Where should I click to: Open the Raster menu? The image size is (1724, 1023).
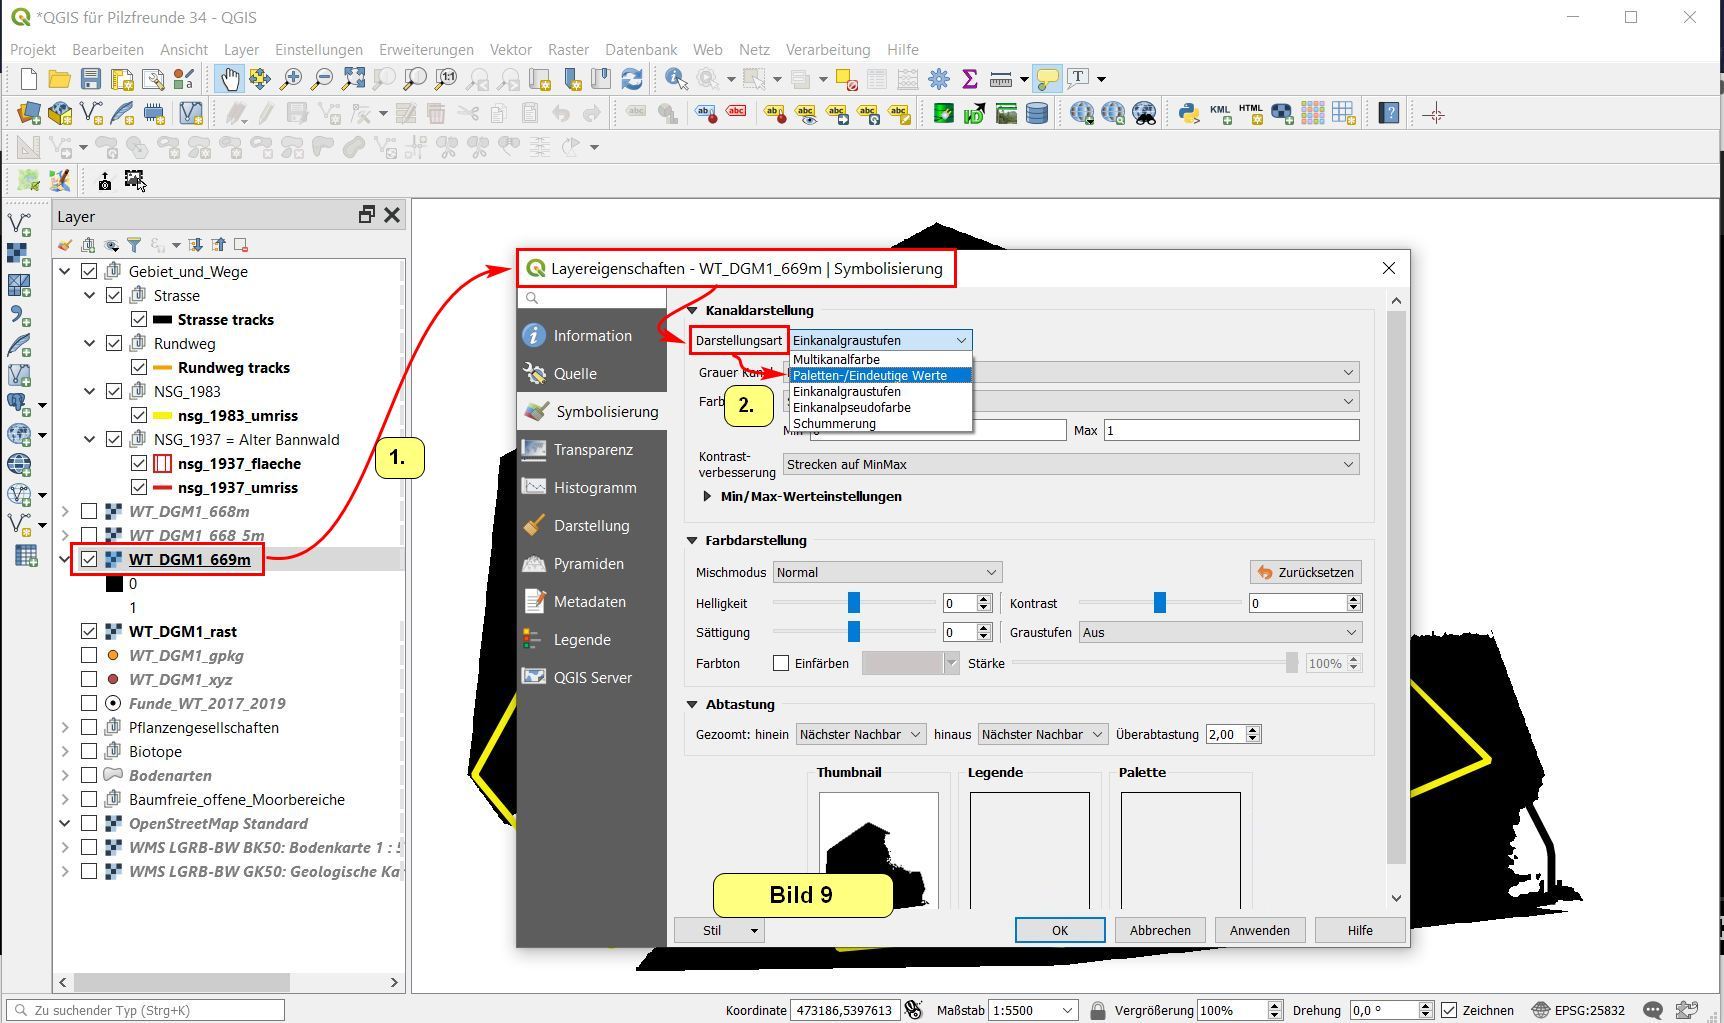point(567,49)
